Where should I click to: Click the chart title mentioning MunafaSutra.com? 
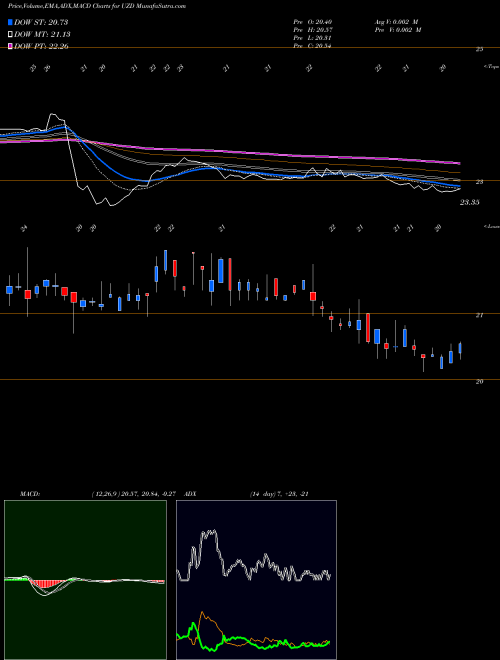tap(97, 6)
